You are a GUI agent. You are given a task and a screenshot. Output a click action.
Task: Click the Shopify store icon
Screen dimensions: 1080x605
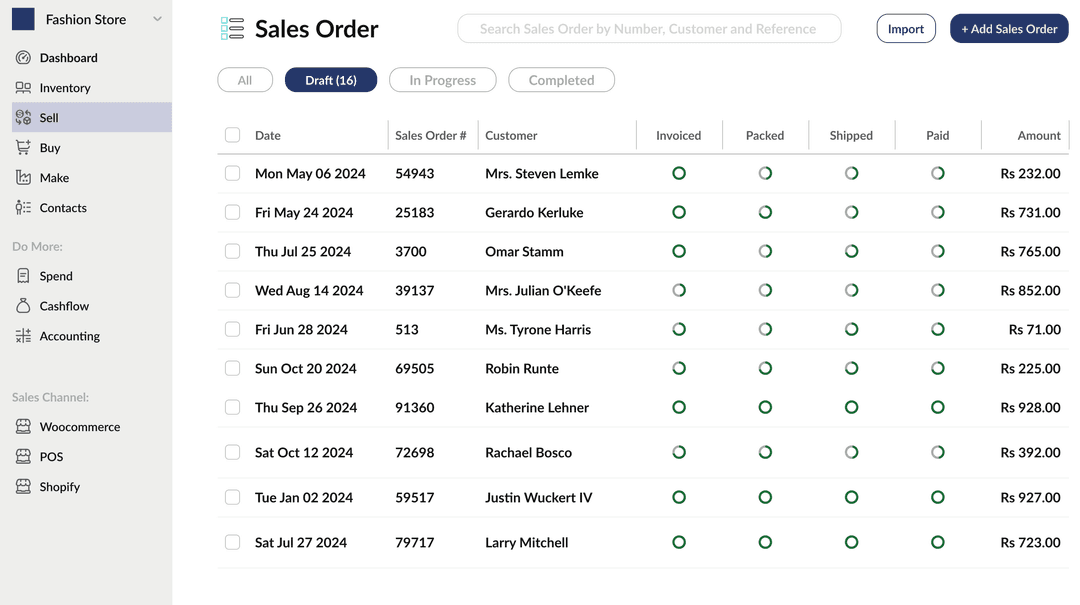(23, 487)
